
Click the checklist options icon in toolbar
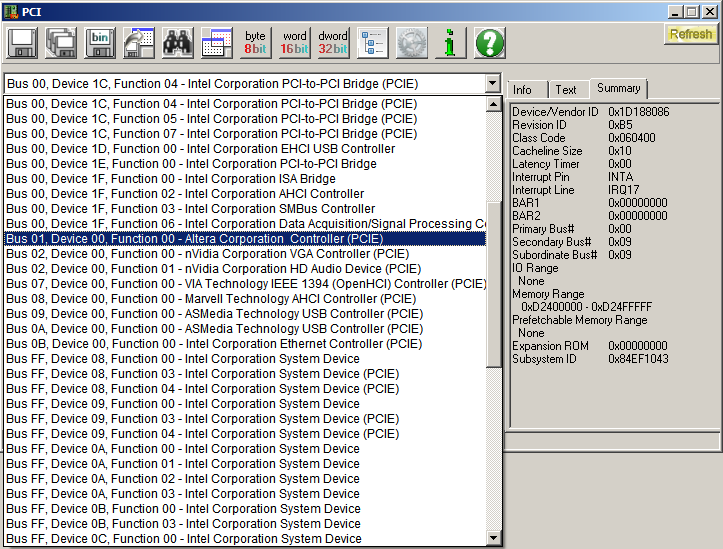[x=373, y=42]
